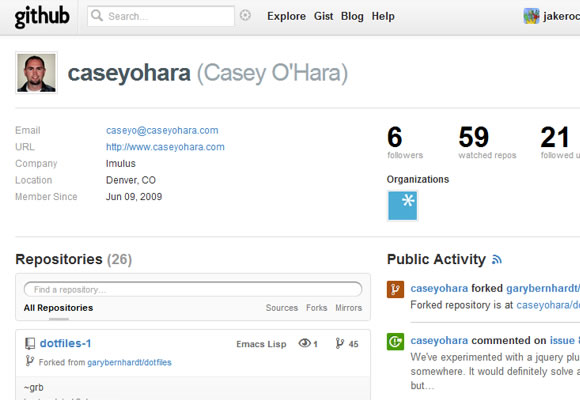
Task: Open forked repository caseyohara/d... link
Action: 548,305
